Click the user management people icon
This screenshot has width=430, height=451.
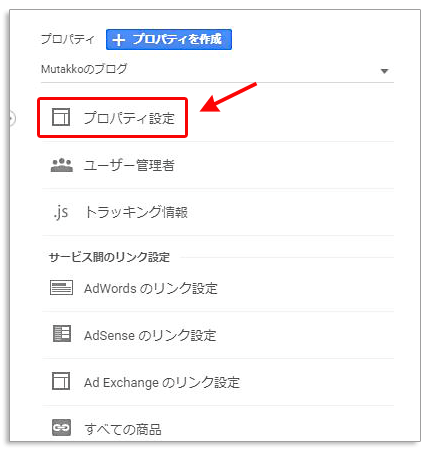click(x=62, y=165)
